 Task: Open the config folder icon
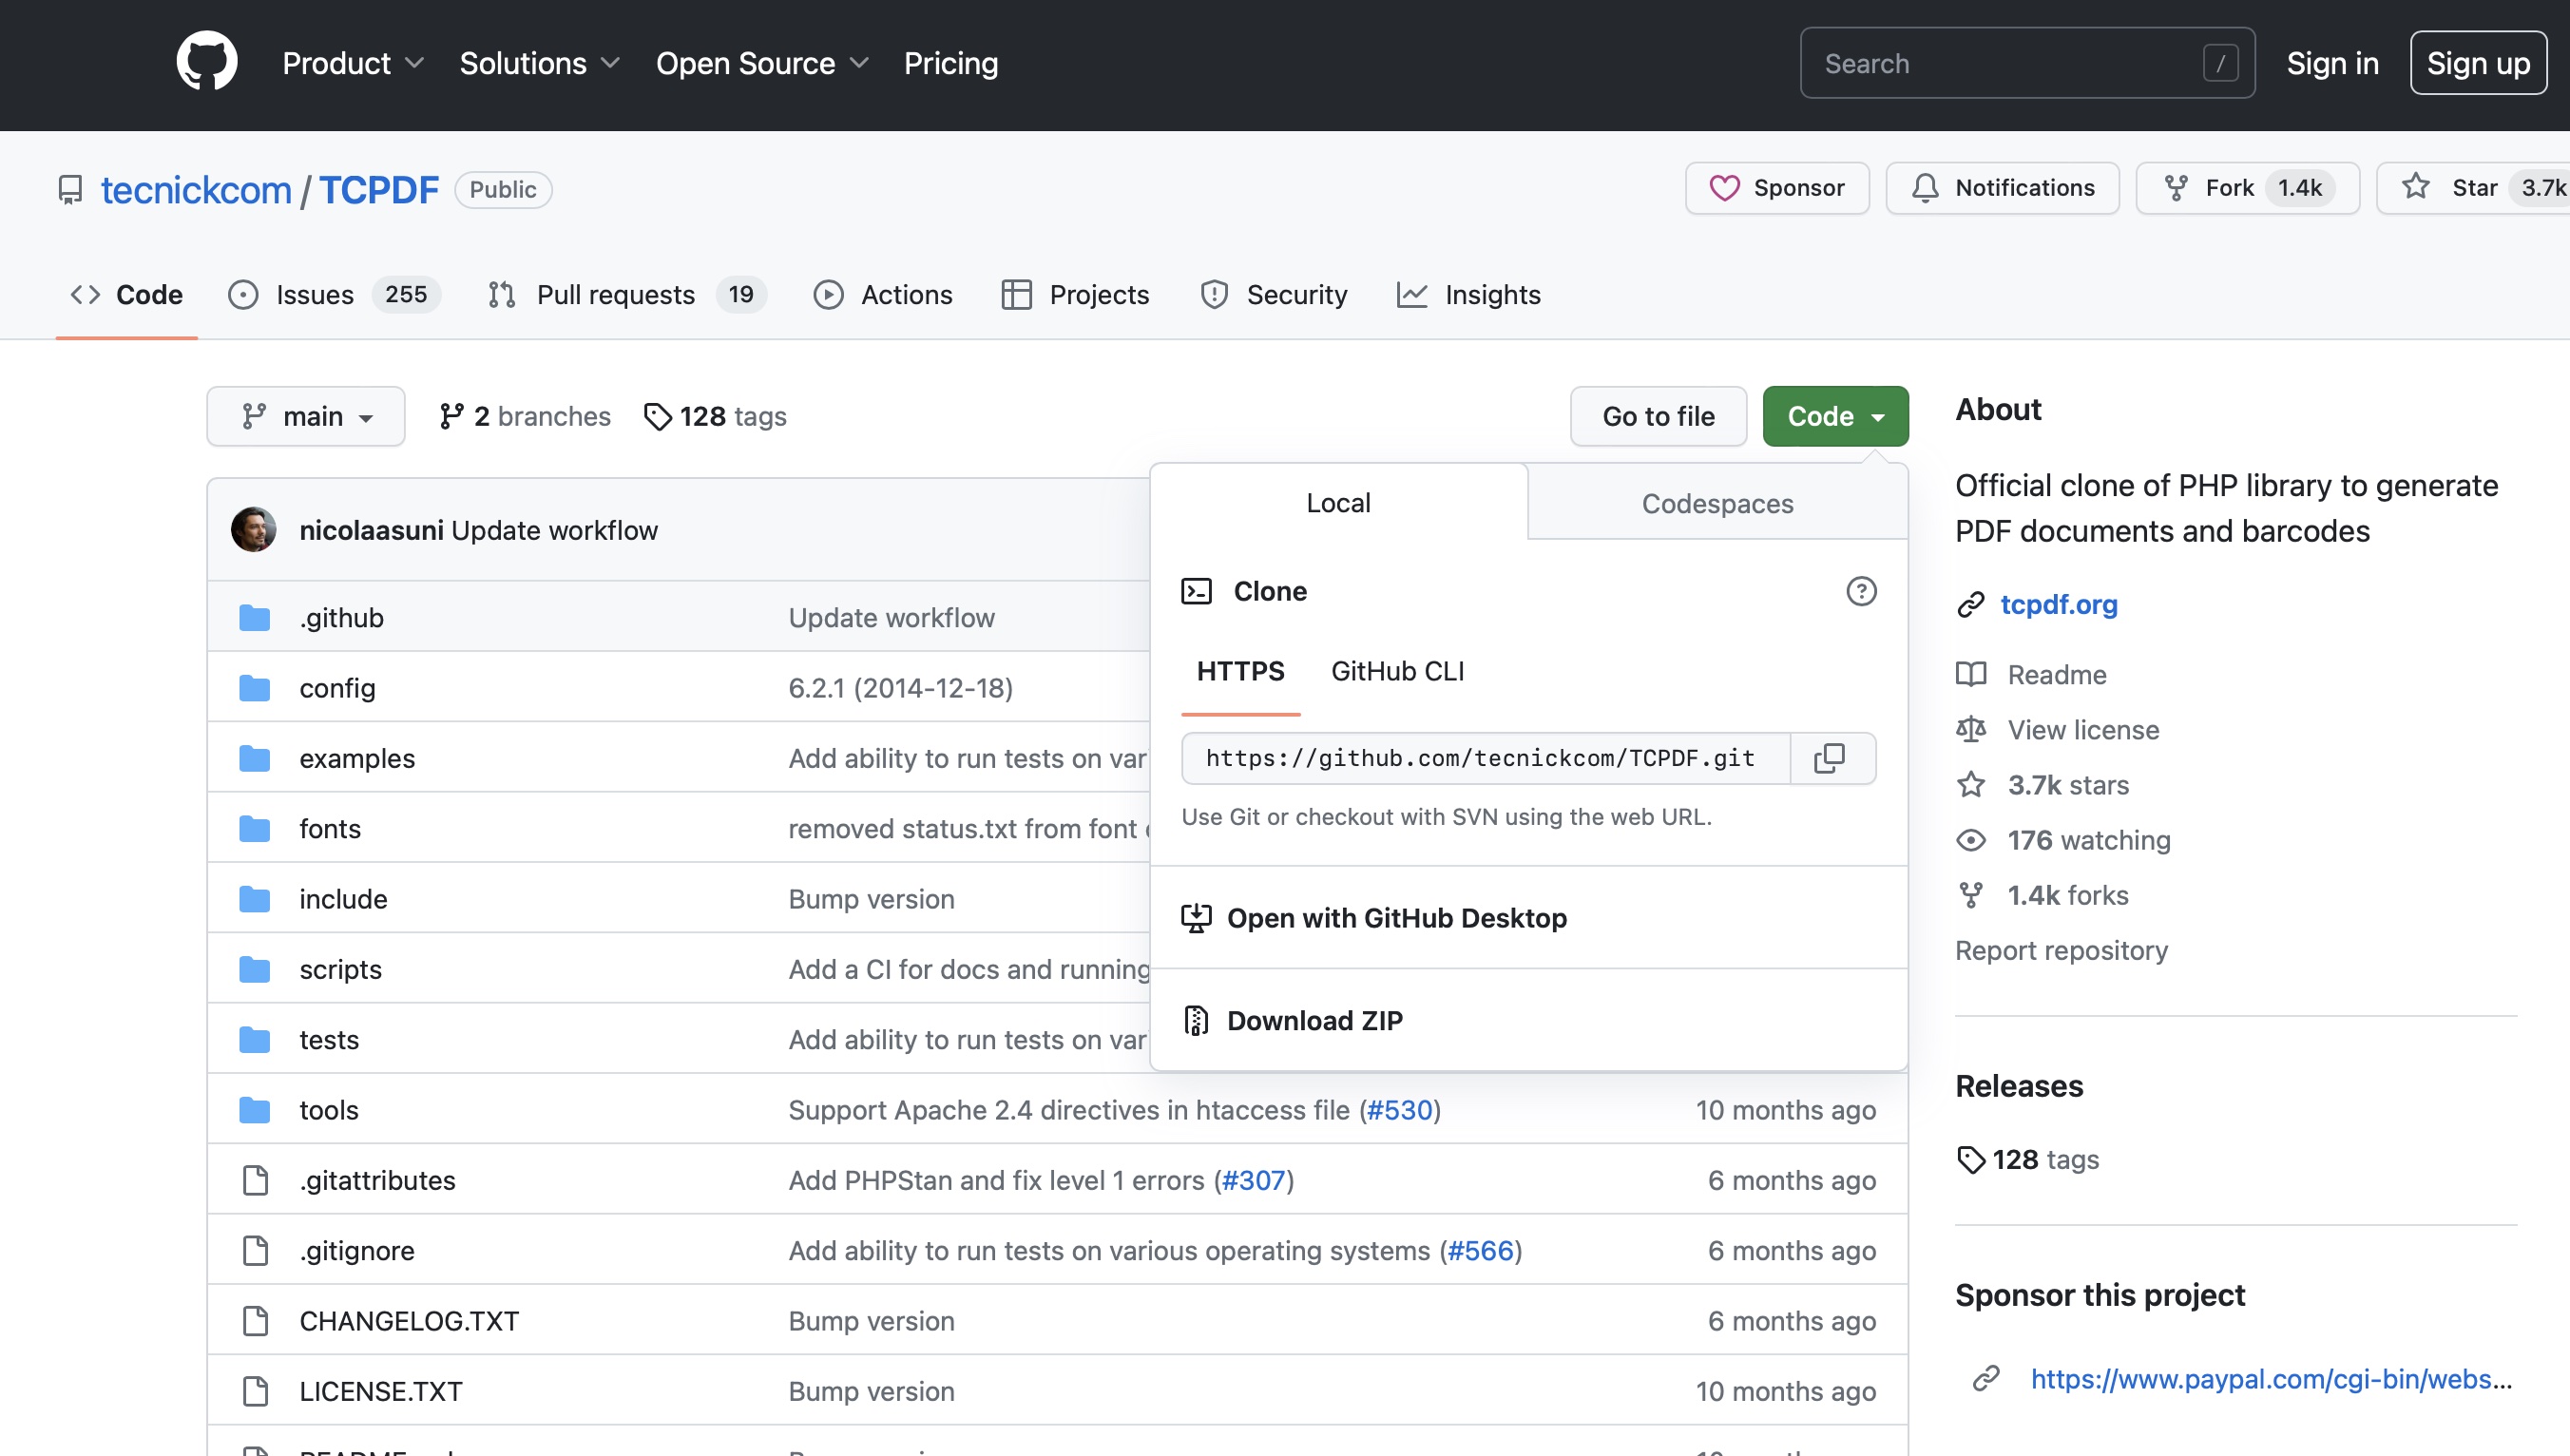(255, 688)
